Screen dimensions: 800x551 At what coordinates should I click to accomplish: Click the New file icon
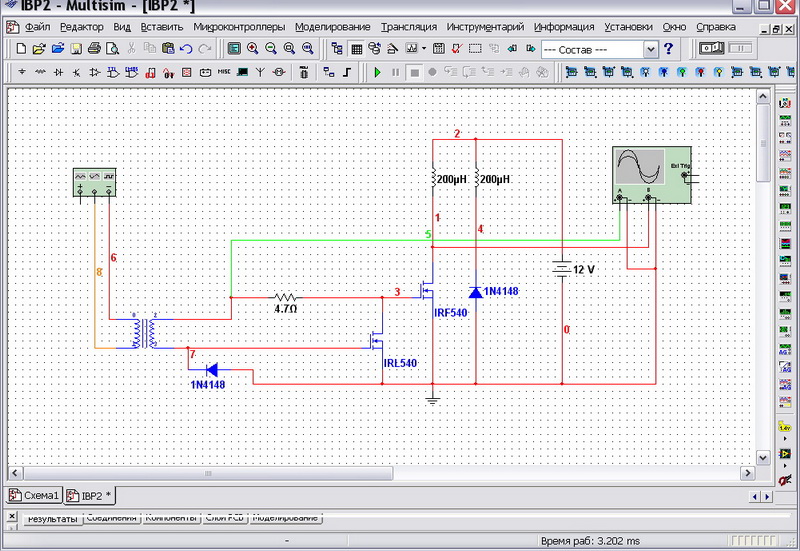[x=21, y=48]
